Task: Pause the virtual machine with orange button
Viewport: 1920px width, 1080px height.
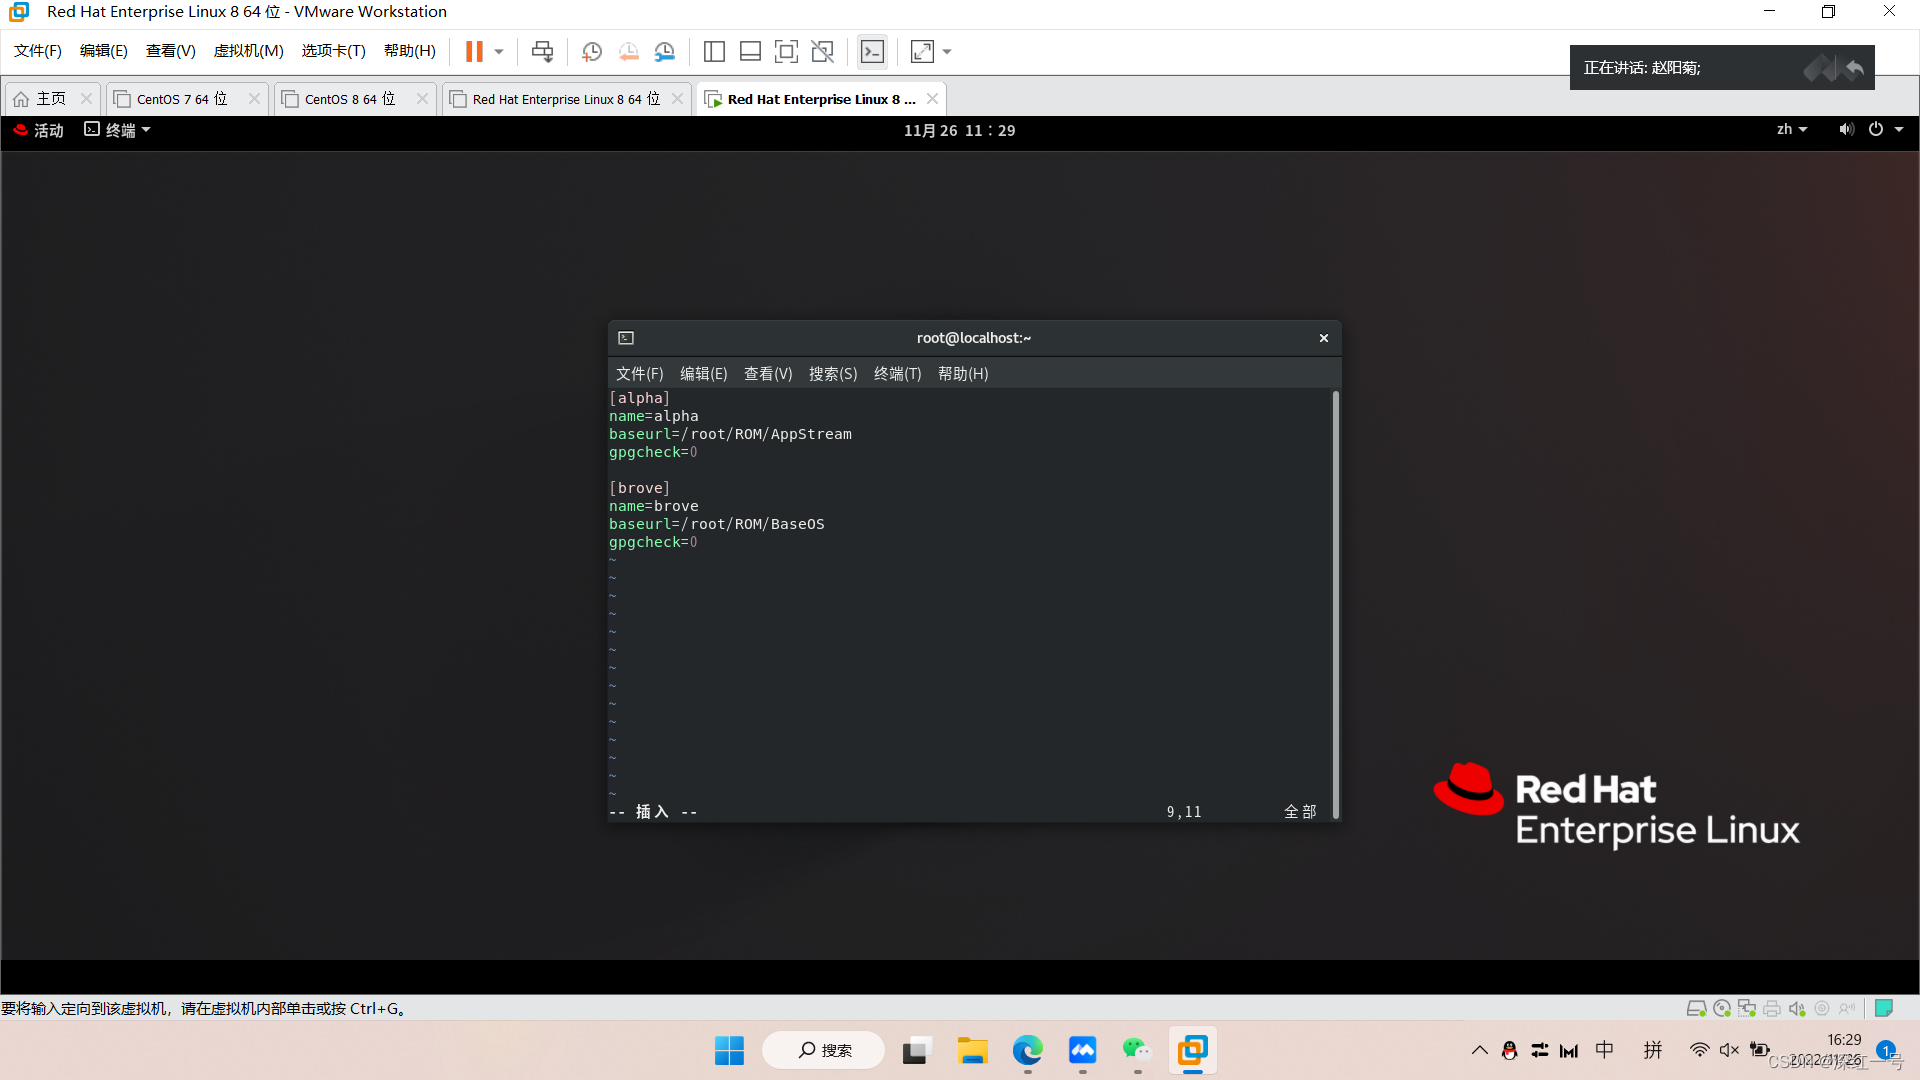Action: 474,51
